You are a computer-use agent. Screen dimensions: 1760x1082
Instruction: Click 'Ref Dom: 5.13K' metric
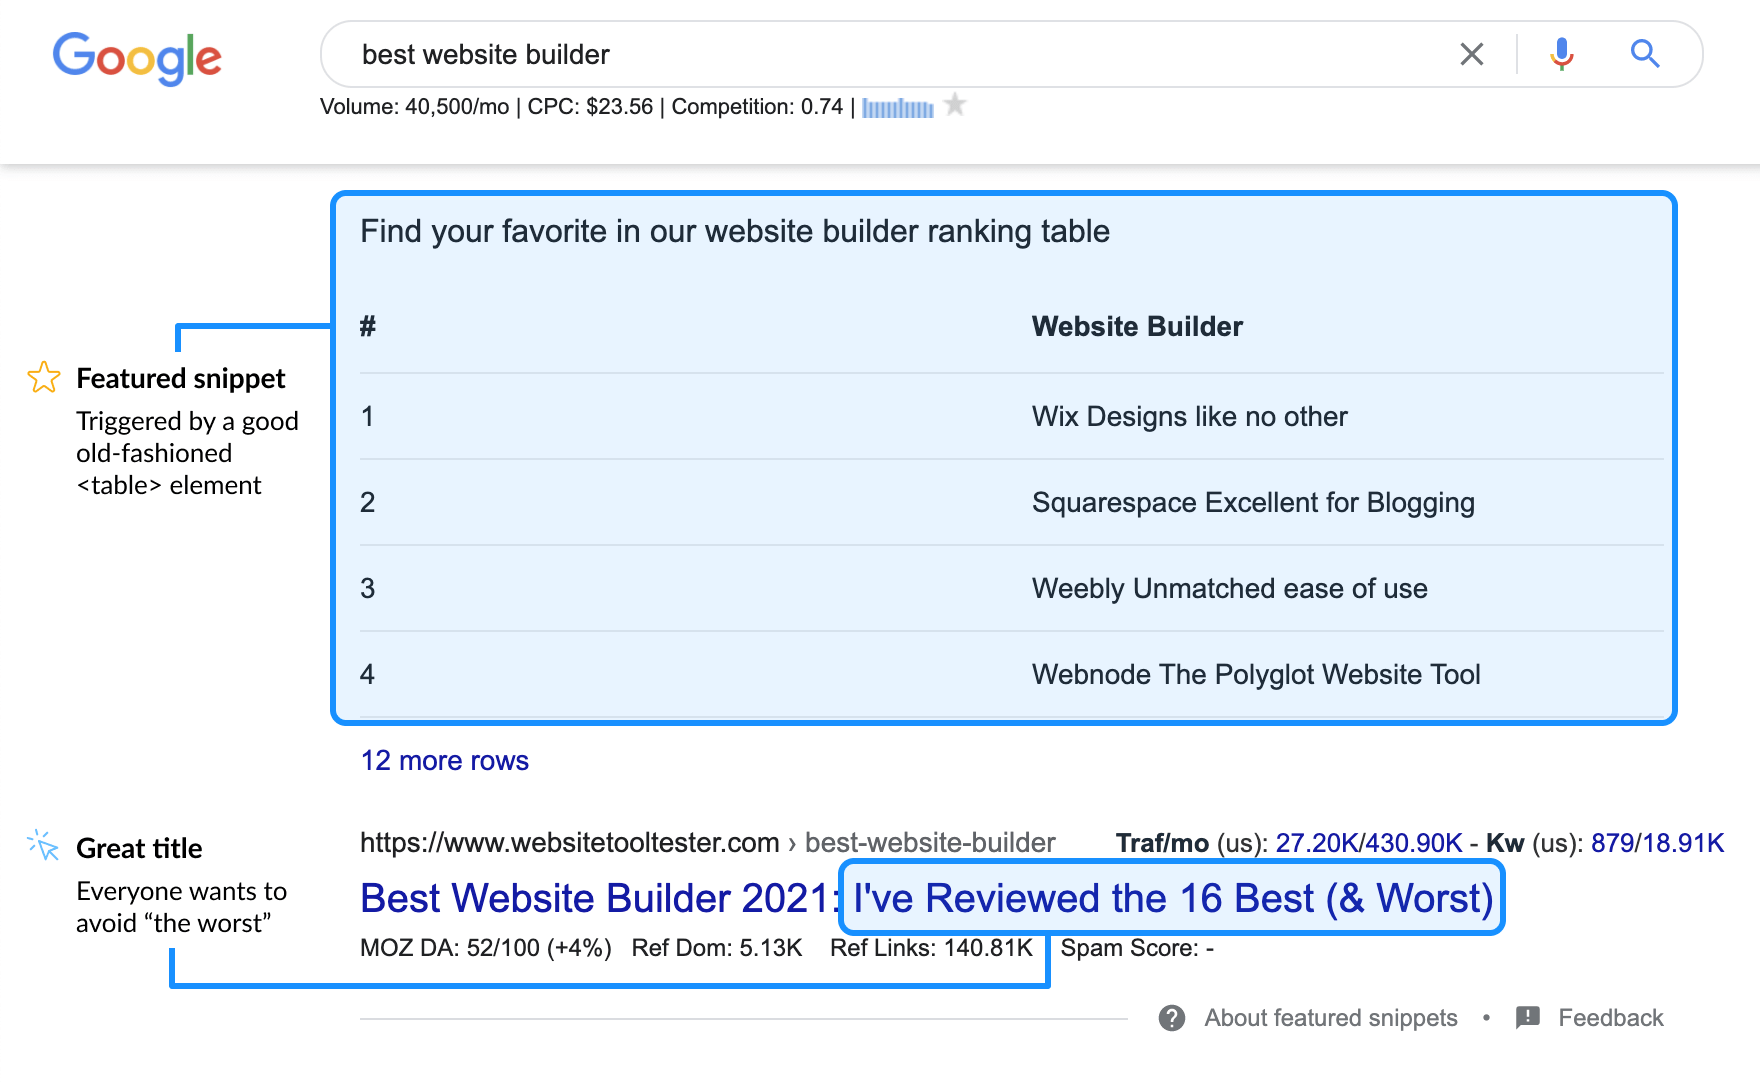coord(717,948)
